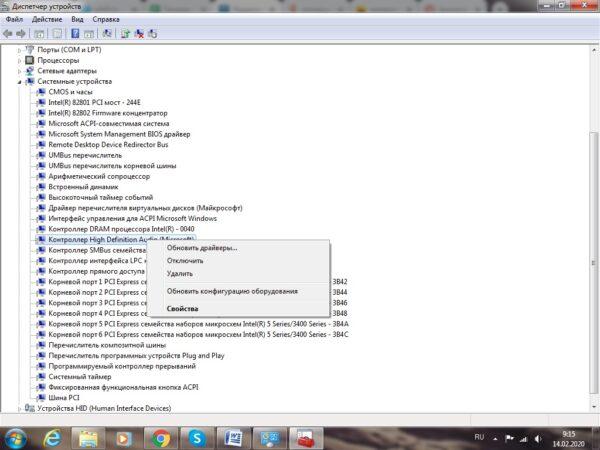Screen dimensions: 600x450
Task: Open Internet Explorer from the taskbar
Action: pos(52,438)
